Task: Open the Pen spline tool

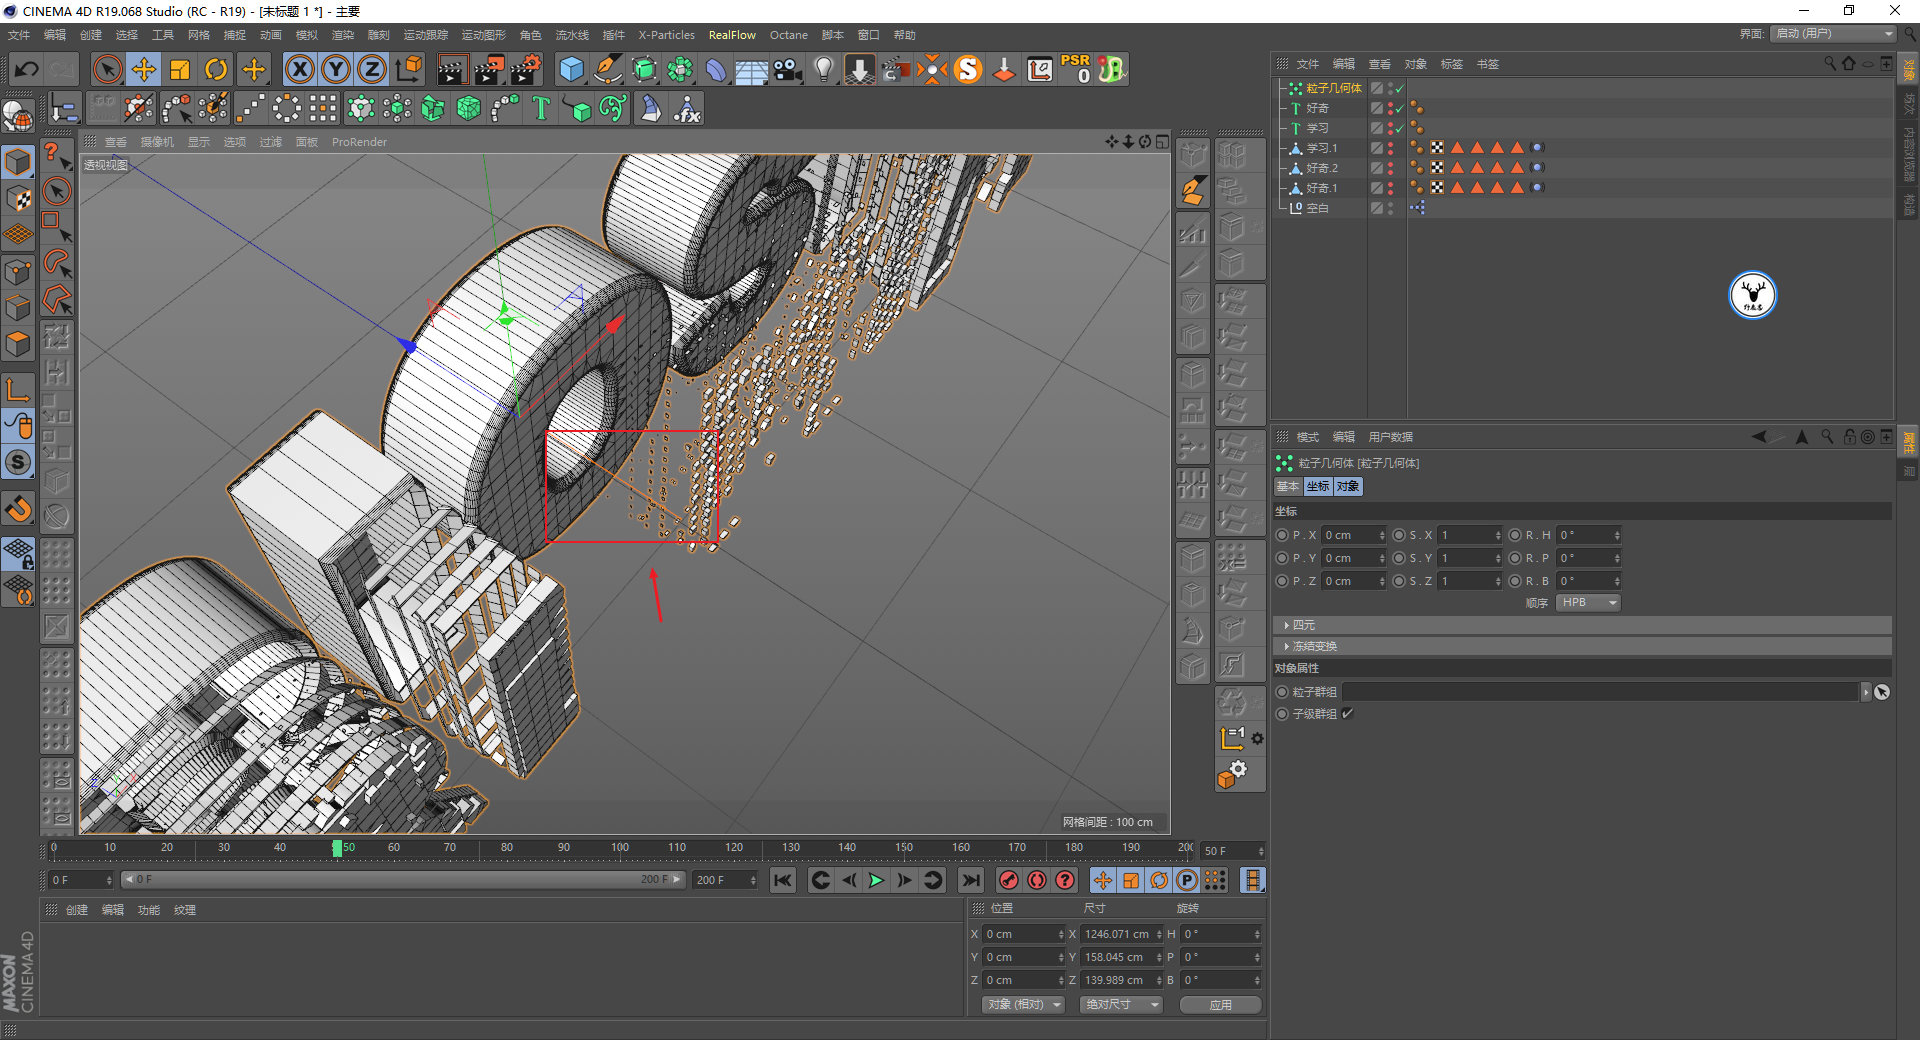Action: coord(607,69)
